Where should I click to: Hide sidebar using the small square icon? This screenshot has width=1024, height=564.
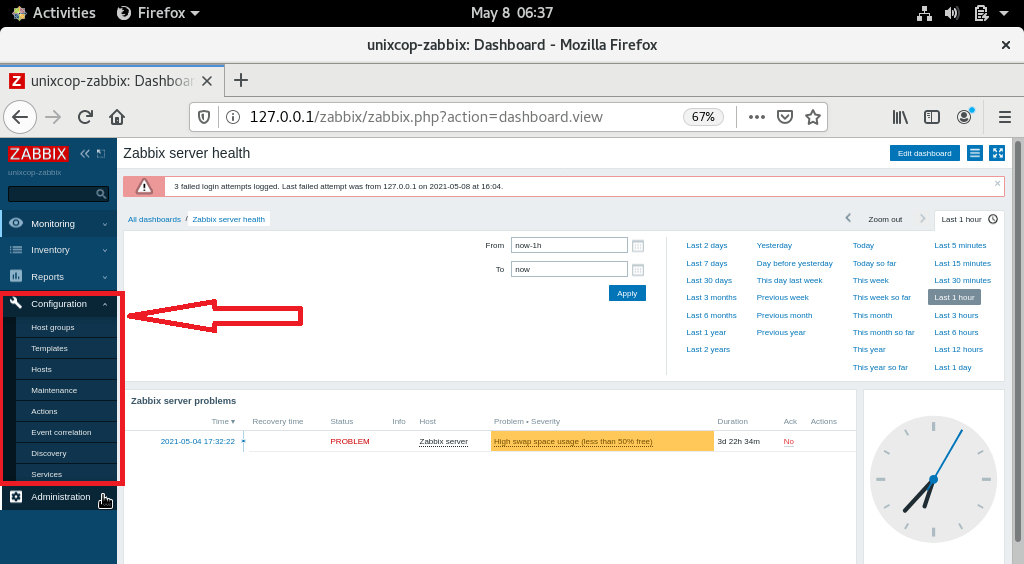point(101,153)
